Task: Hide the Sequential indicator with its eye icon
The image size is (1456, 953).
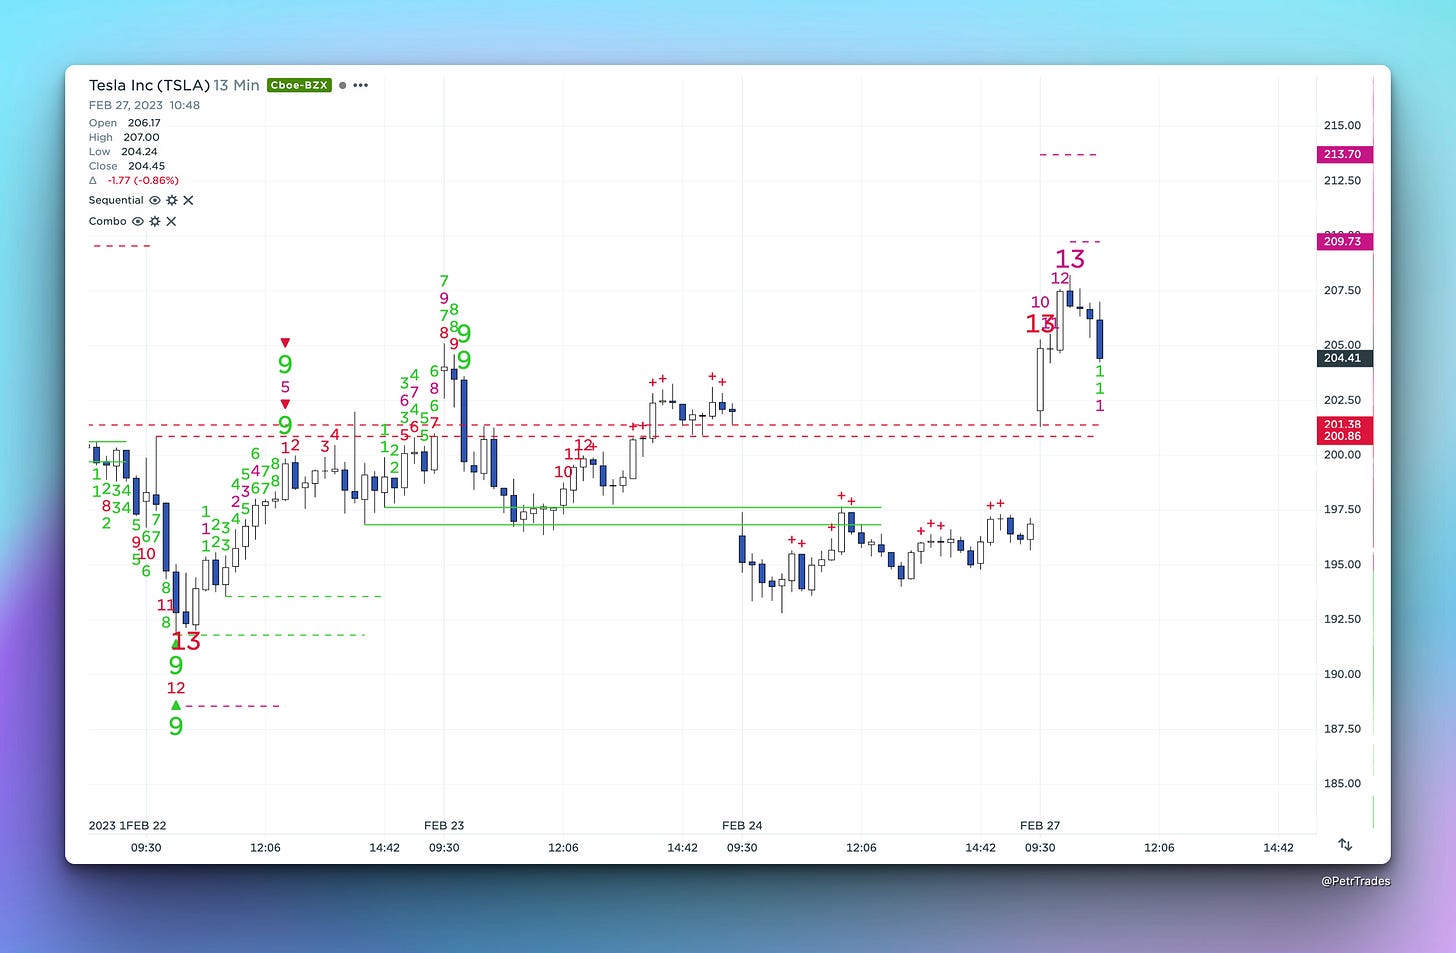Action: [x=155, y=200]
